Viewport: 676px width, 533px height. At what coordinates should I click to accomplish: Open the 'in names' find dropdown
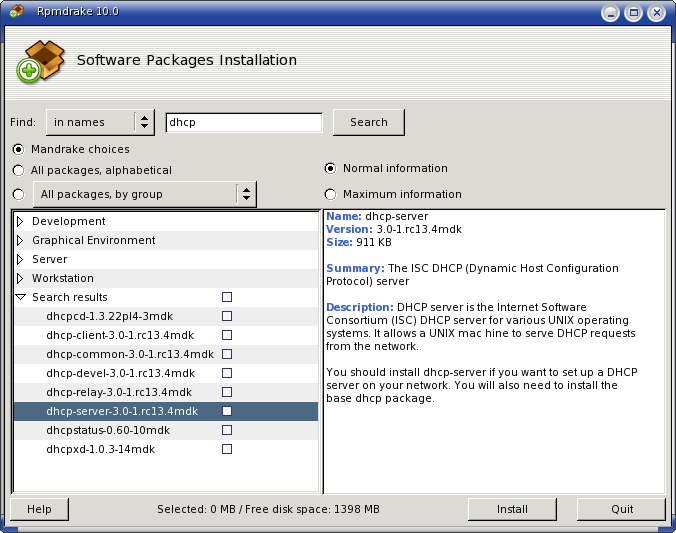point(100,122)
